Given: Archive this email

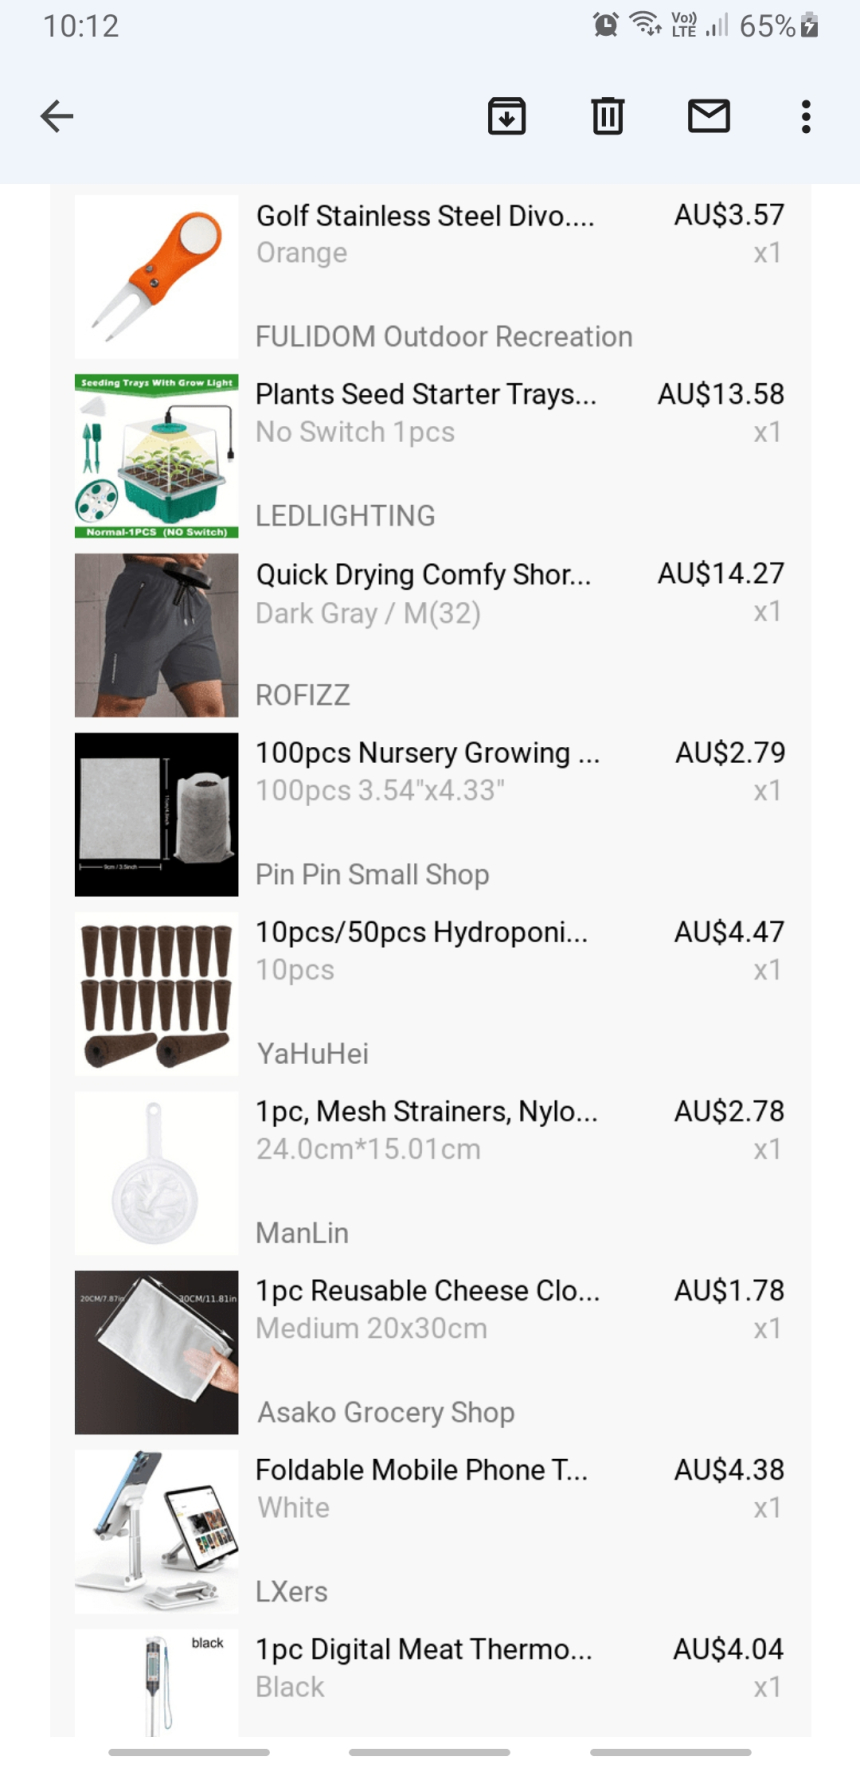Looking at the screenshot, I should click(x=507, y=116).
